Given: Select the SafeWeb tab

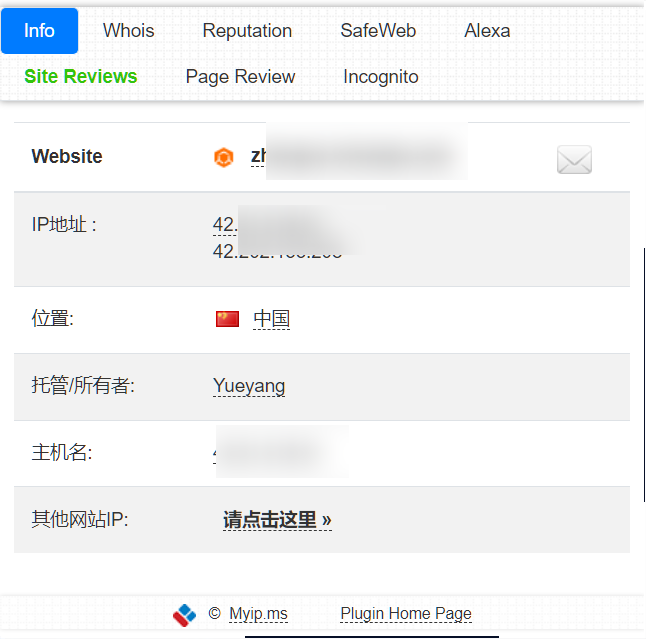Looking at the screenshot, I should pyautogui.click(x=378, y=31).
